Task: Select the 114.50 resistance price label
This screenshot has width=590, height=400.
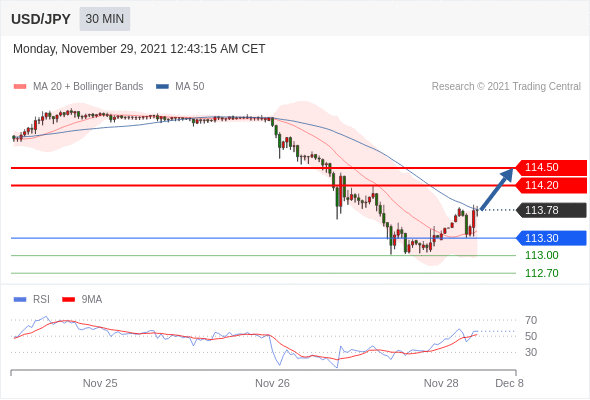Action: click(551, 167)
